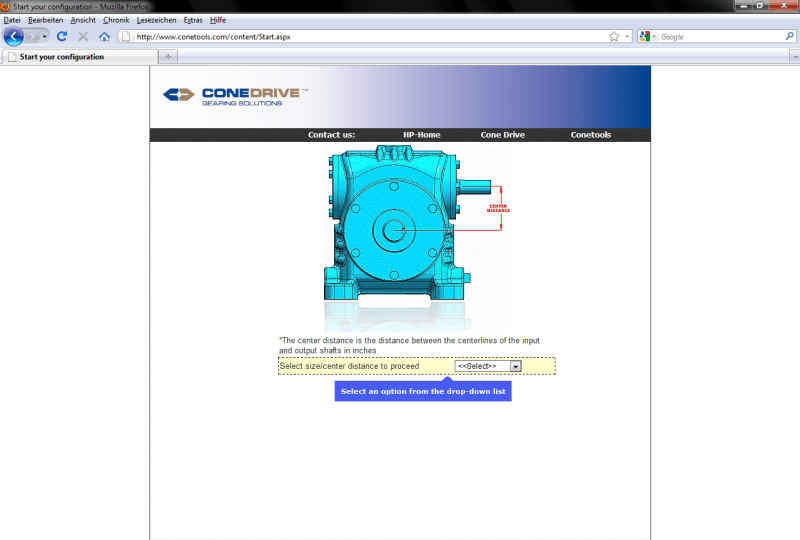Follow the HP-Home navigation link
Image resolution: width=800 pixels, height=540 pixels.
coord(421,135)
